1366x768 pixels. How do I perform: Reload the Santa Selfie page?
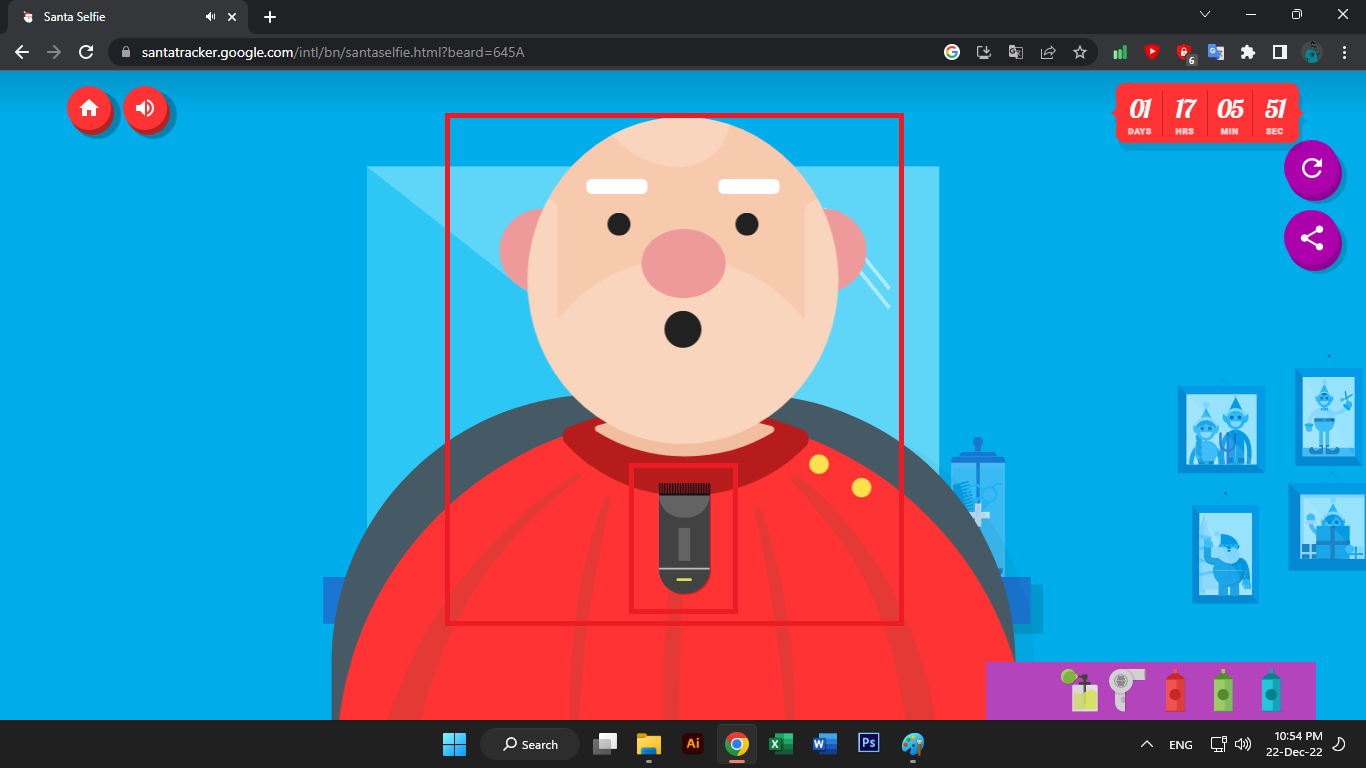point(86,52)
